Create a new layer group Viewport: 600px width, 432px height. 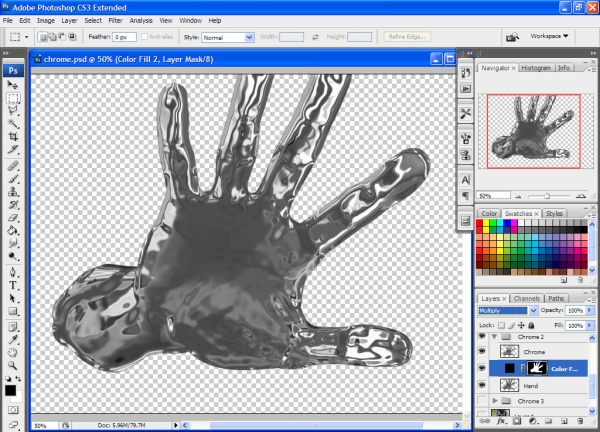[548, 421]
